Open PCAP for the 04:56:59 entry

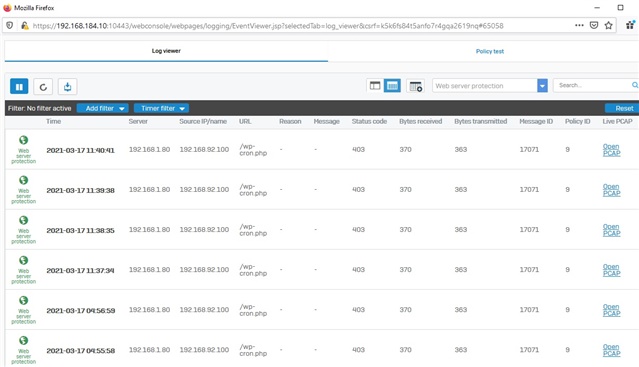click(611, 310)
